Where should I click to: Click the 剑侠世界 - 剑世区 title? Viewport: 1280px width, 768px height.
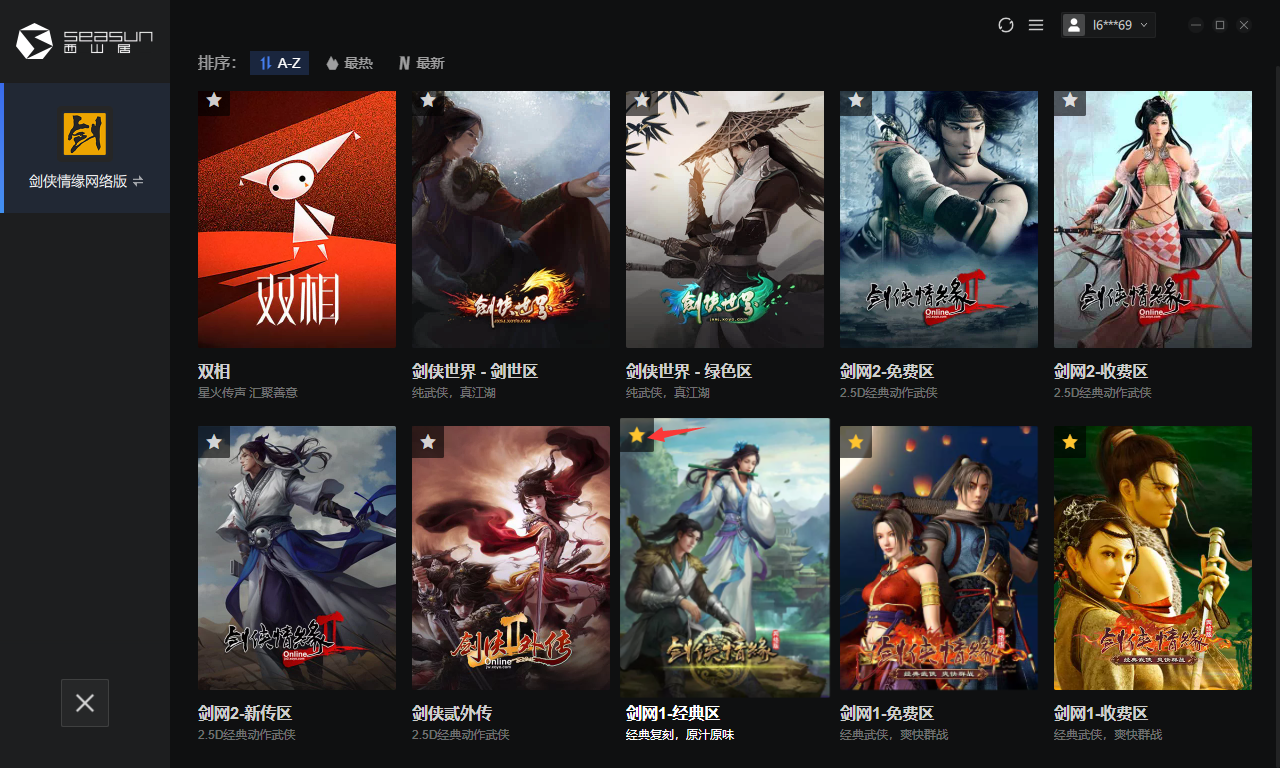pyautogui.click(x=475, y=371)
